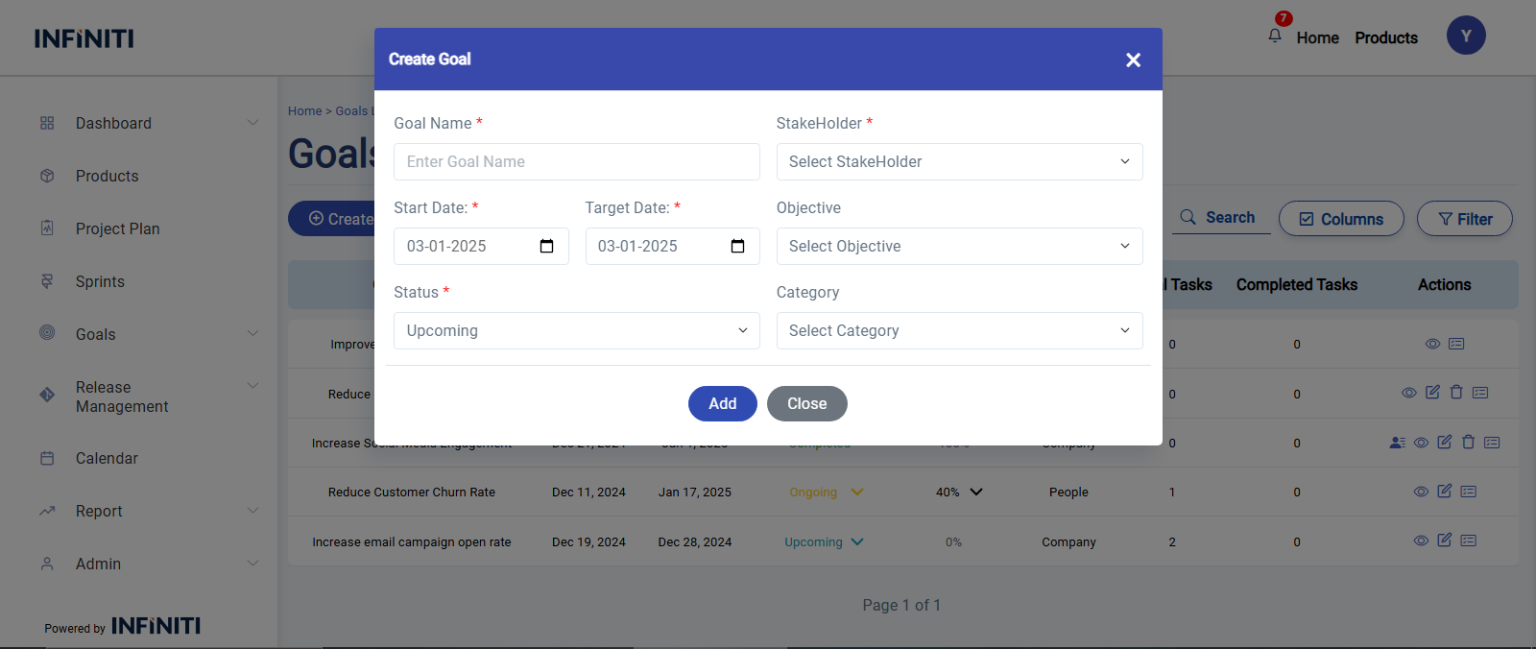The width and height of the screenshot is (1536, 649).
Task: Expand the 40% progress chevron
Action: click(976, 492)
